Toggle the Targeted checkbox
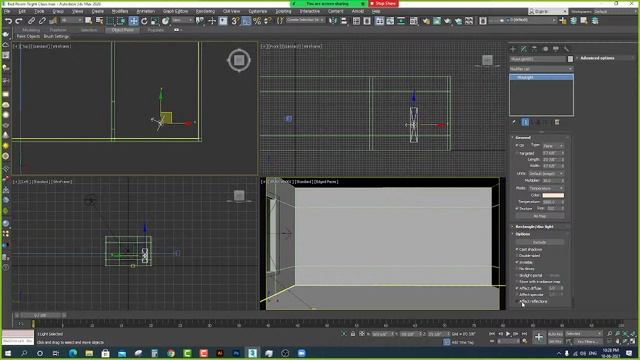Screen dimensions: 640x360 pyautogui.click(x=517, y=153)
